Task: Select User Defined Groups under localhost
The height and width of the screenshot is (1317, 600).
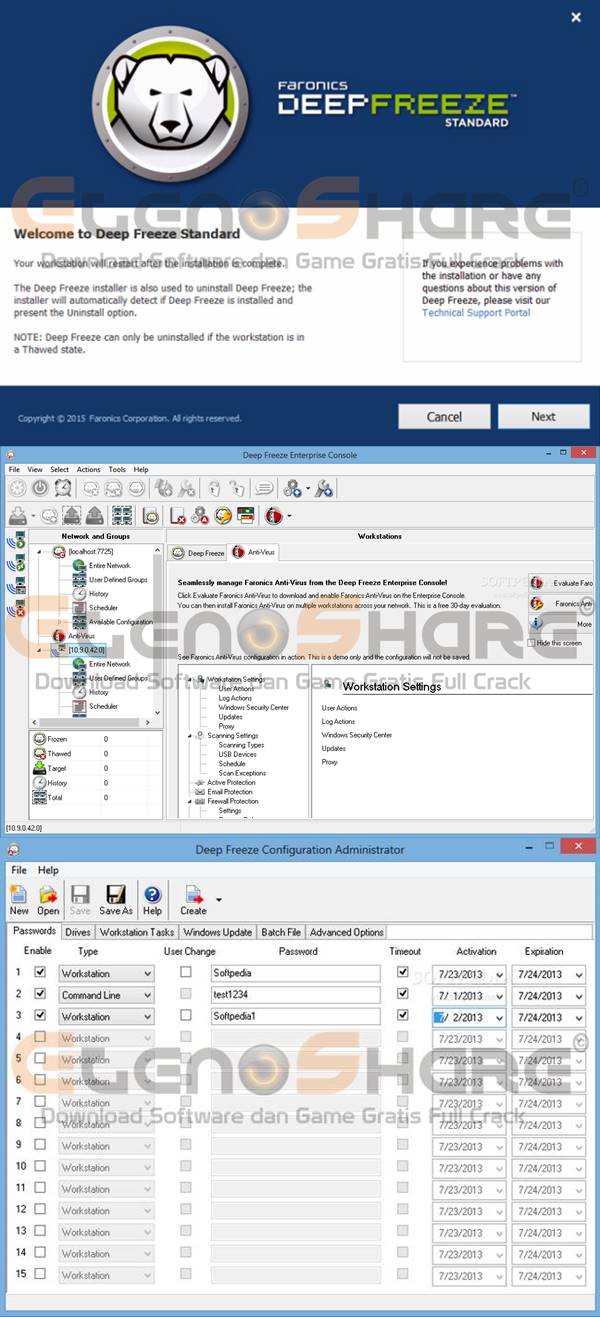Action: click(x=118, y=580)
